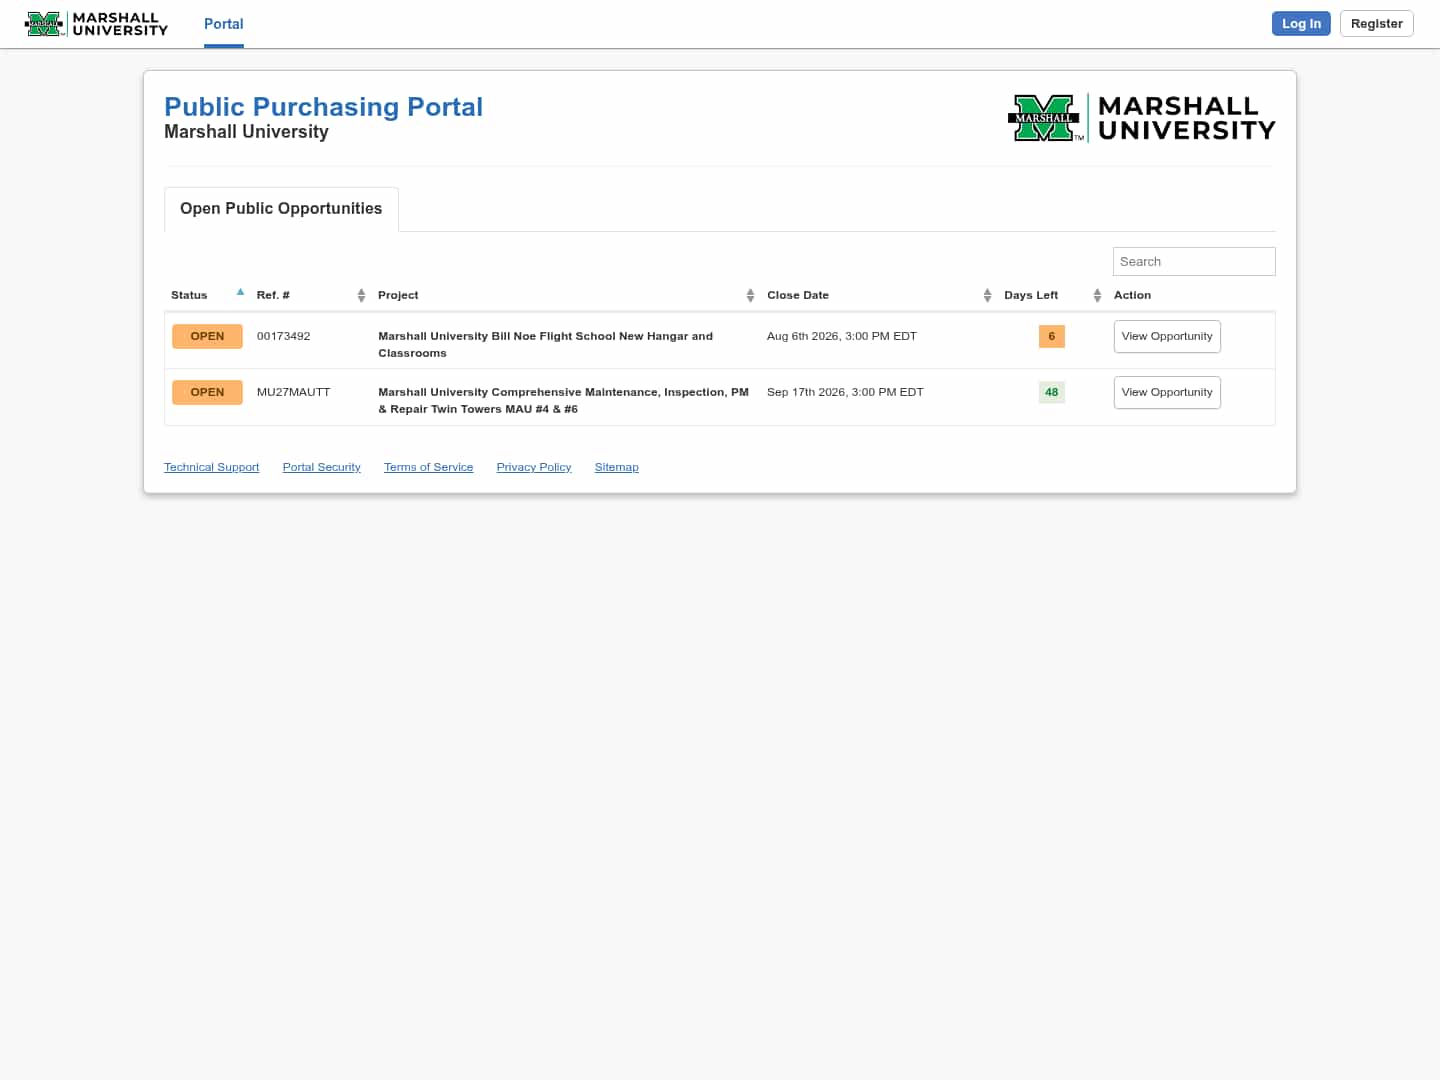Screen dimensions: 1440x1080
Task: Sort table by Status column
Action: coord(207,295)
